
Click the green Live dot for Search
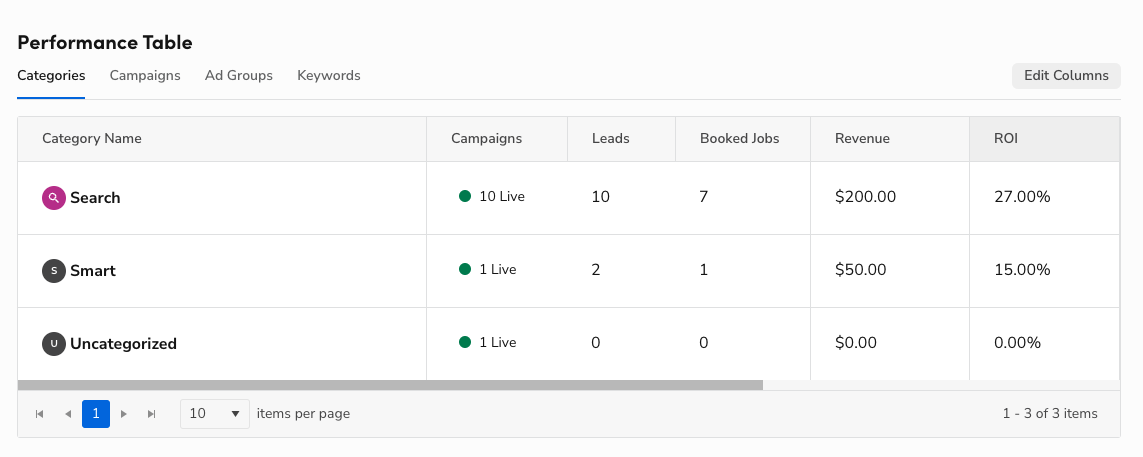point(465,197)
